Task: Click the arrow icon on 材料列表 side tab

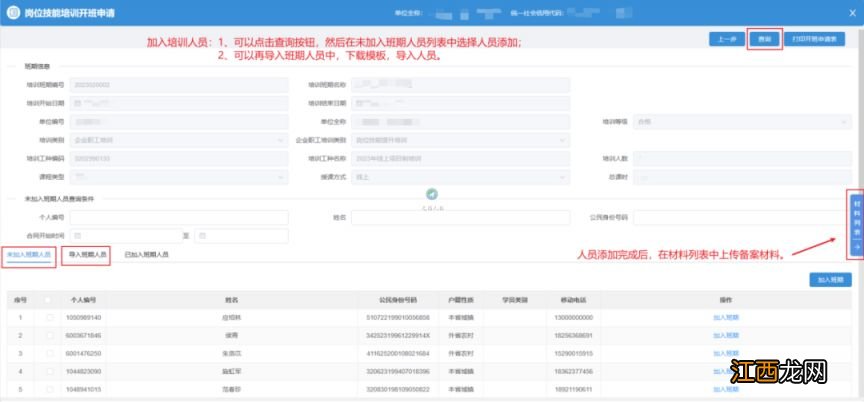Action: [x=856, y=248]
